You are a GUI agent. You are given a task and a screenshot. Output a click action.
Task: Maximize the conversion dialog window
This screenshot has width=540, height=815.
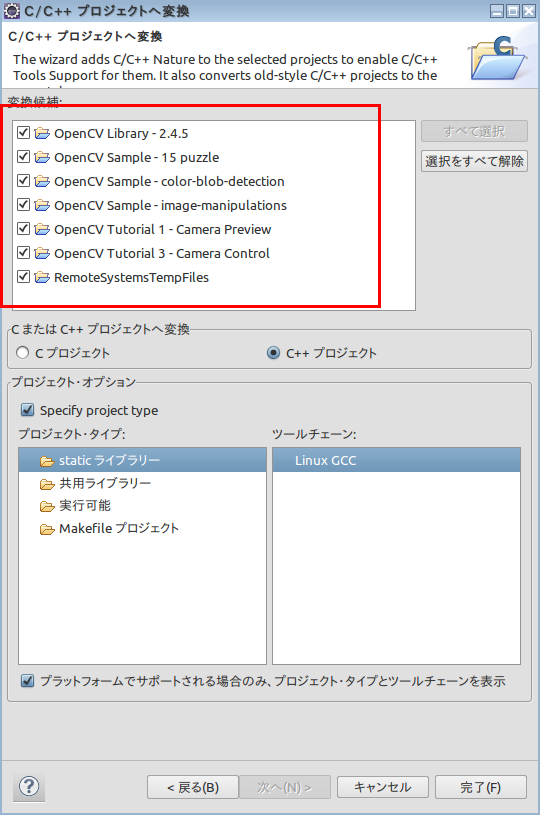(513, 10)
